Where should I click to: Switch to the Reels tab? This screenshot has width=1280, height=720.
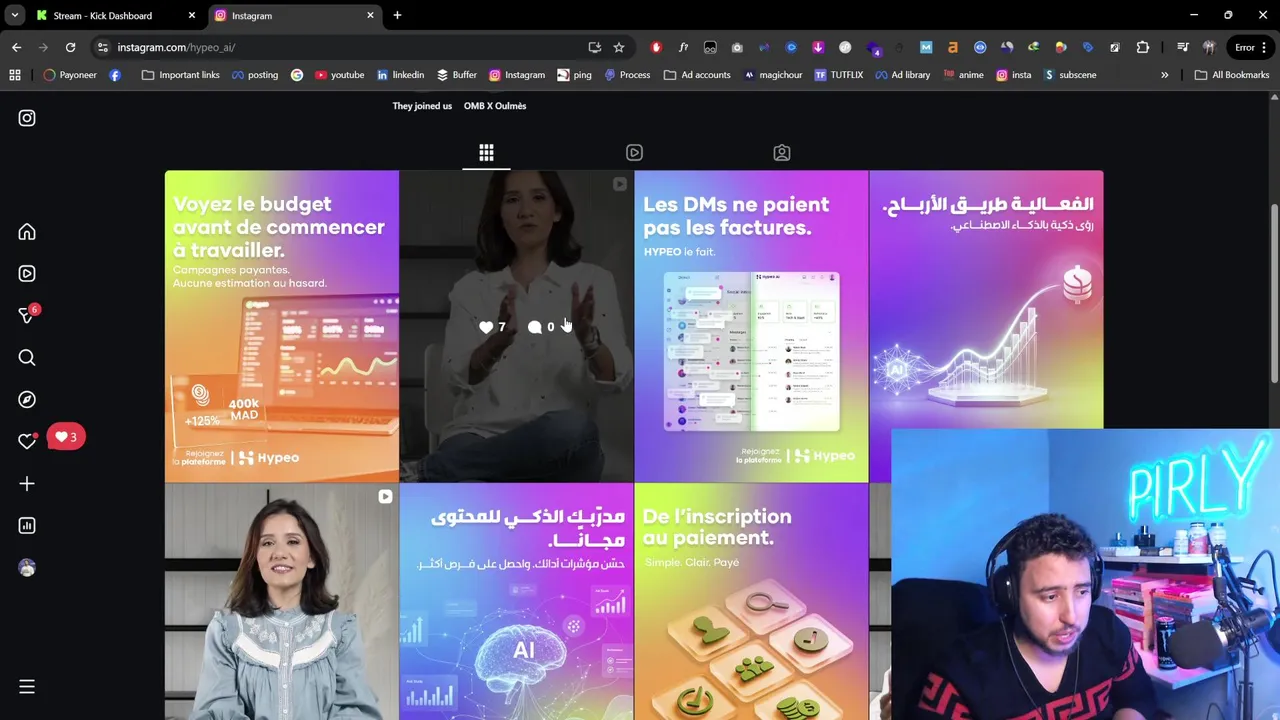click(x=634, y=153)
